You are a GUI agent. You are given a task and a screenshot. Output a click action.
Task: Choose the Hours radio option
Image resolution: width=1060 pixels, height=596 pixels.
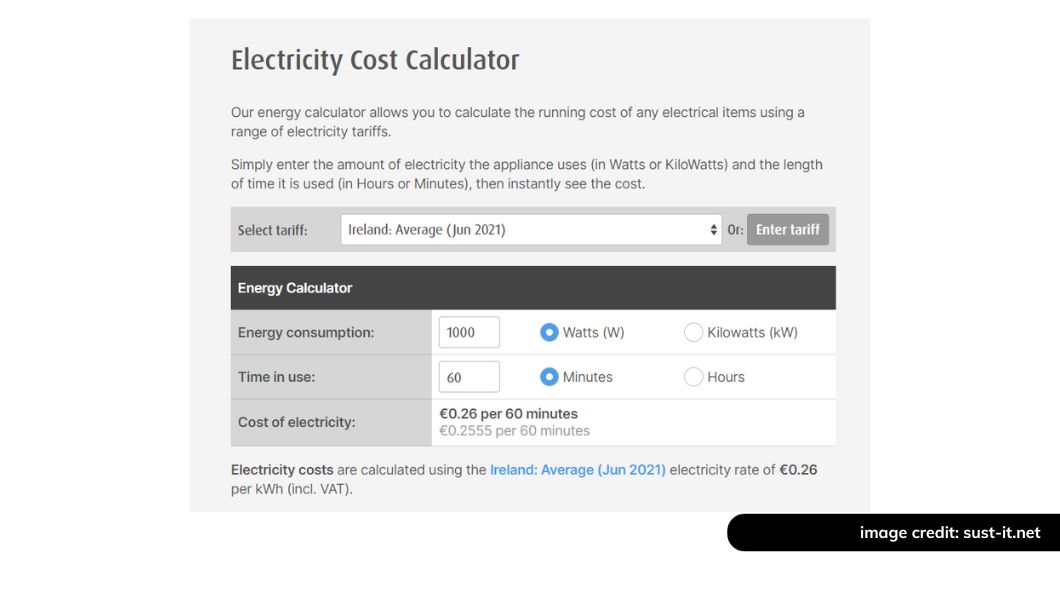pos(693,377)
